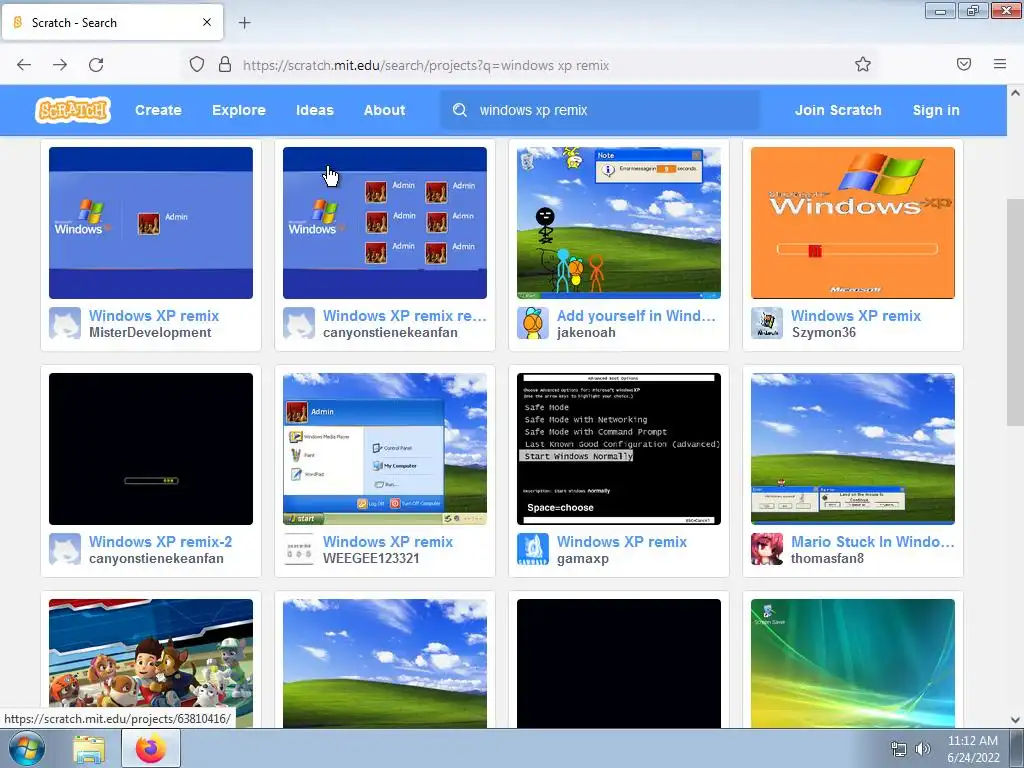Visit jakenoah username link

[586, 332]
